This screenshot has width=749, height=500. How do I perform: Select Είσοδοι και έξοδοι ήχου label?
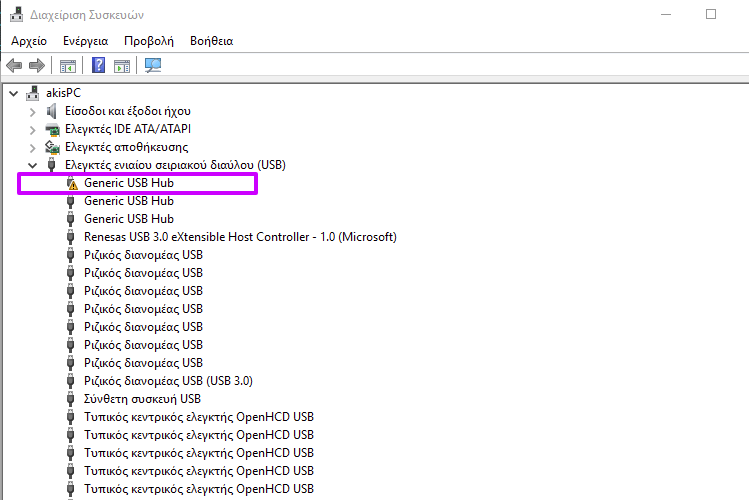tap(128, 111)
